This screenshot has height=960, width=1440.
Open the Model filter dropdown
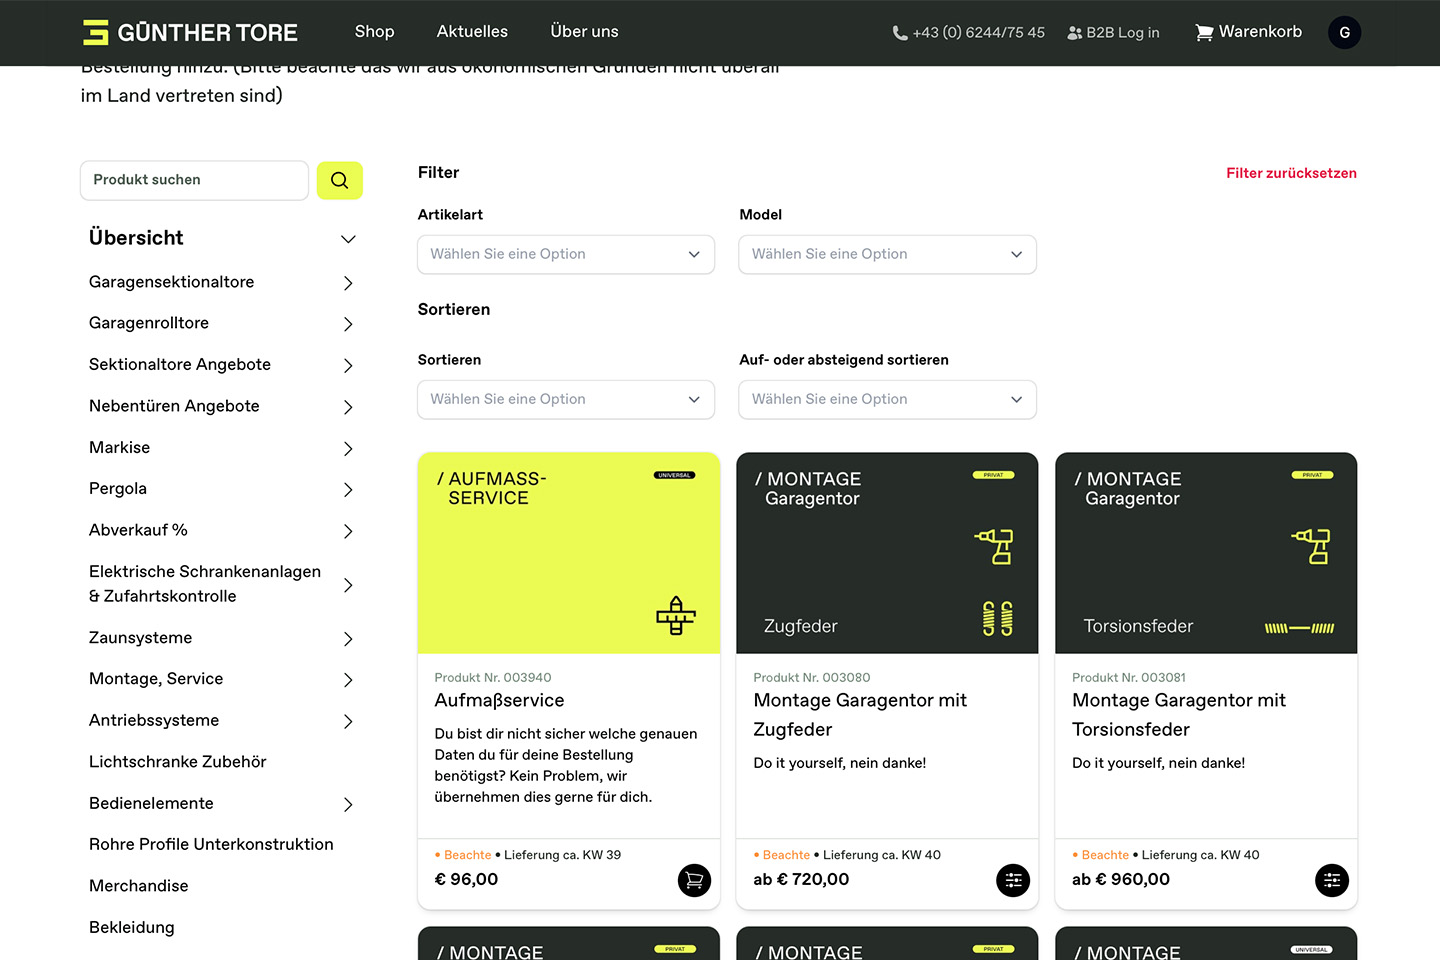[x=887, y=254]
